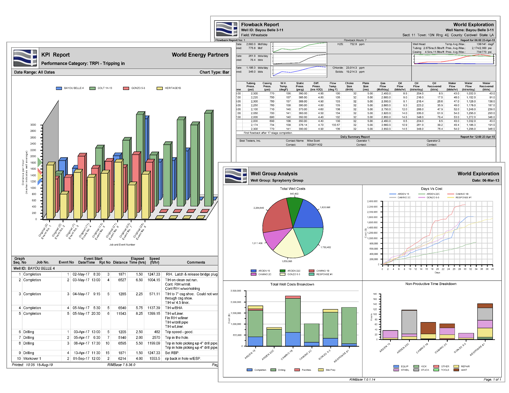509x393 pixels.
Task: Click the grey line mini chart in the Flowback Report
Action: (299, 59)
